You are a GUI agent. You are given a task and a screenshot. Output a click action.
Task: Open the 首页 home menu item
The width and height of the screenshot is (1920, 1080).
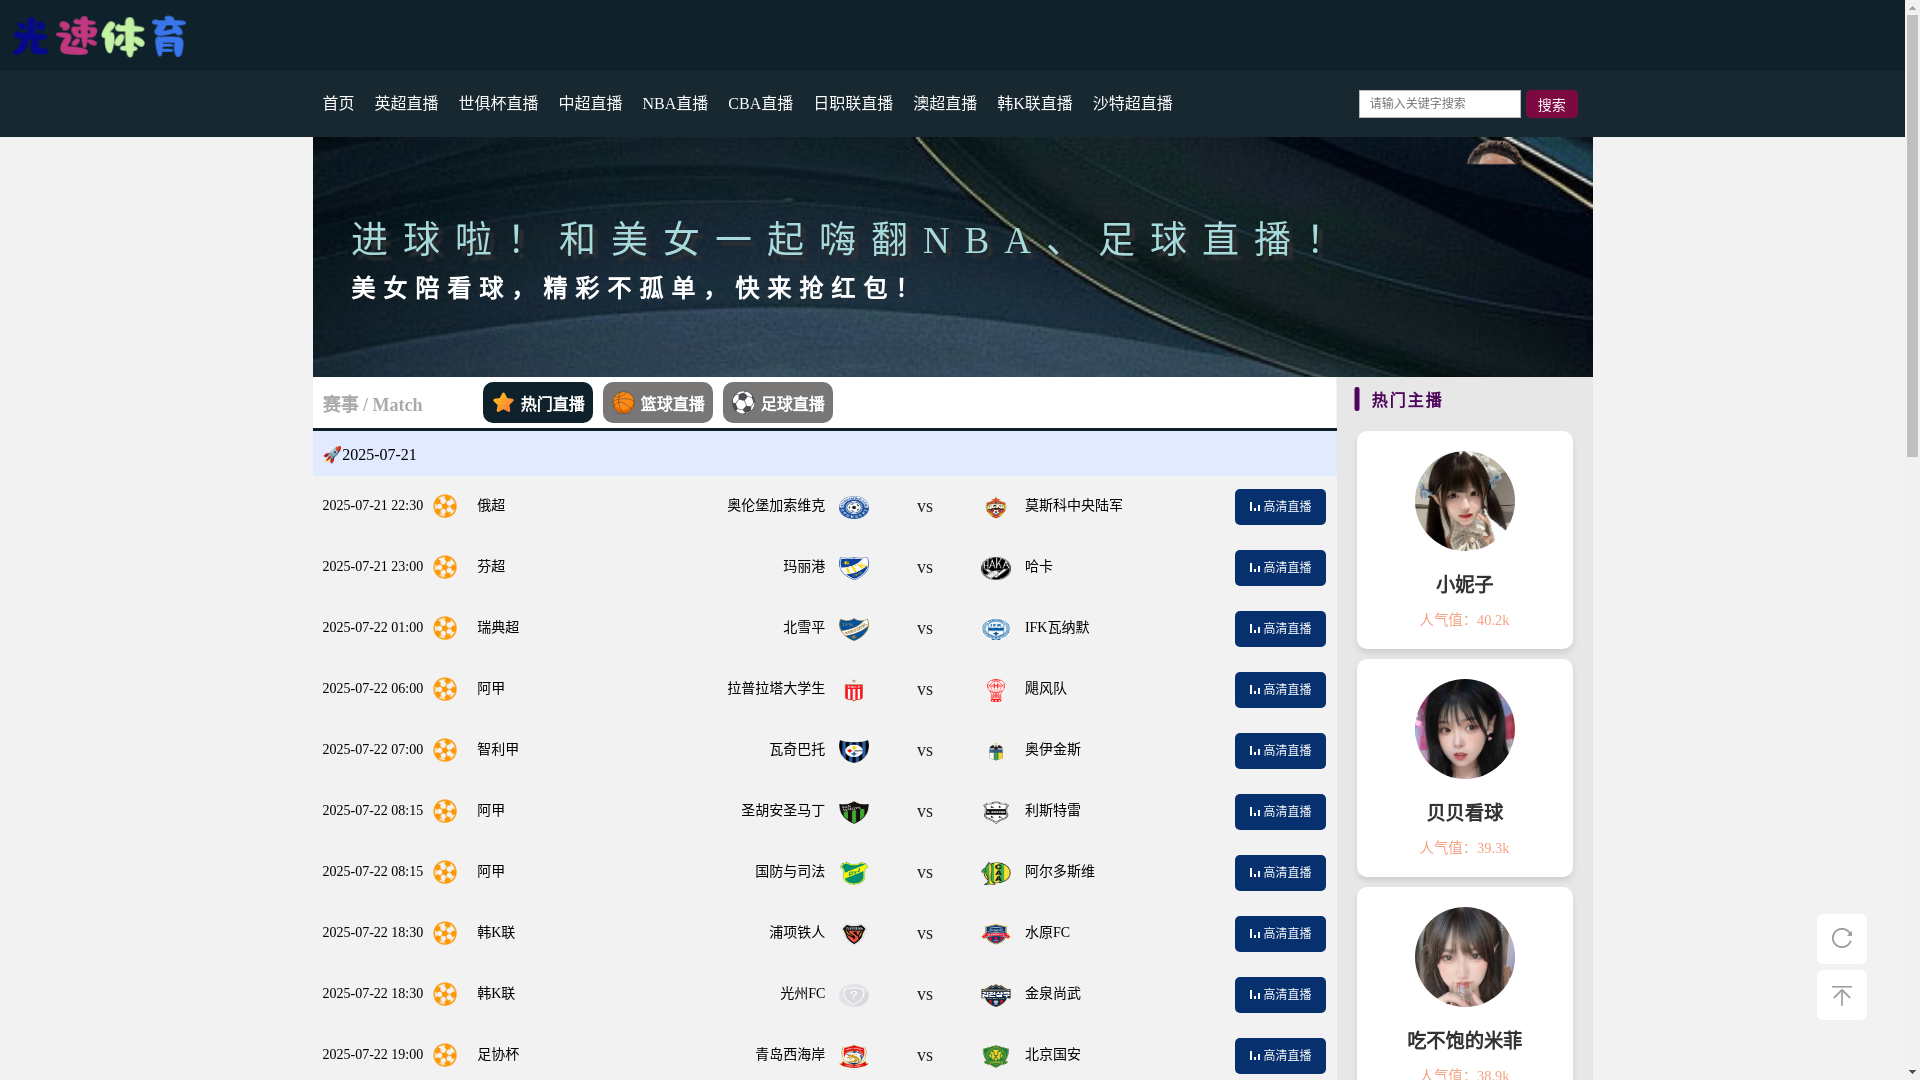(x=338, y=104)
